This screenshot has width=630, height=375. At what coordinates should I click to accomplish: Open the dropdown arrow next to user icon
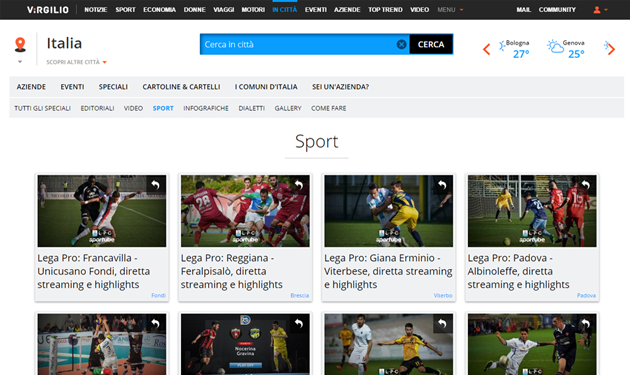click(606, 10)
